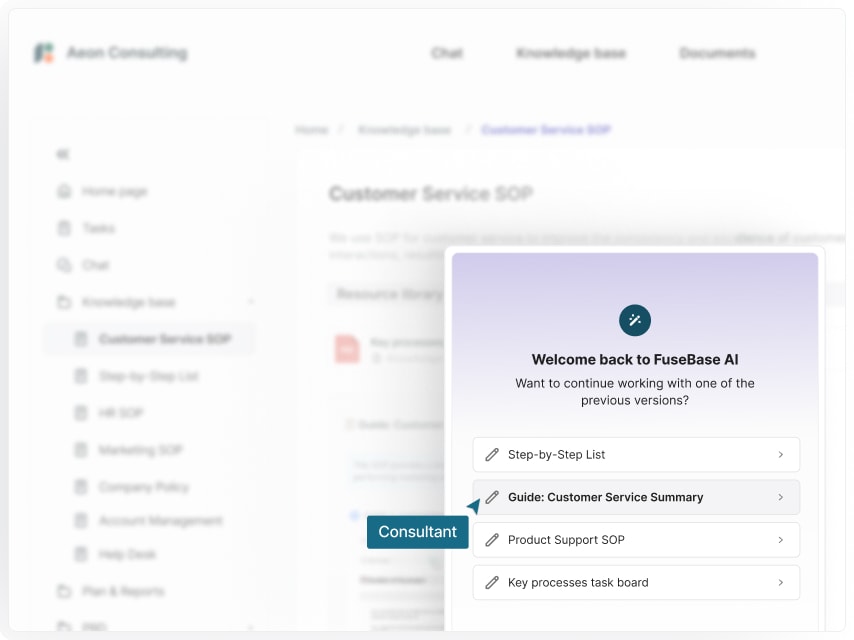Collapse the Knowledge base section in the sidebar

(251, 302)
